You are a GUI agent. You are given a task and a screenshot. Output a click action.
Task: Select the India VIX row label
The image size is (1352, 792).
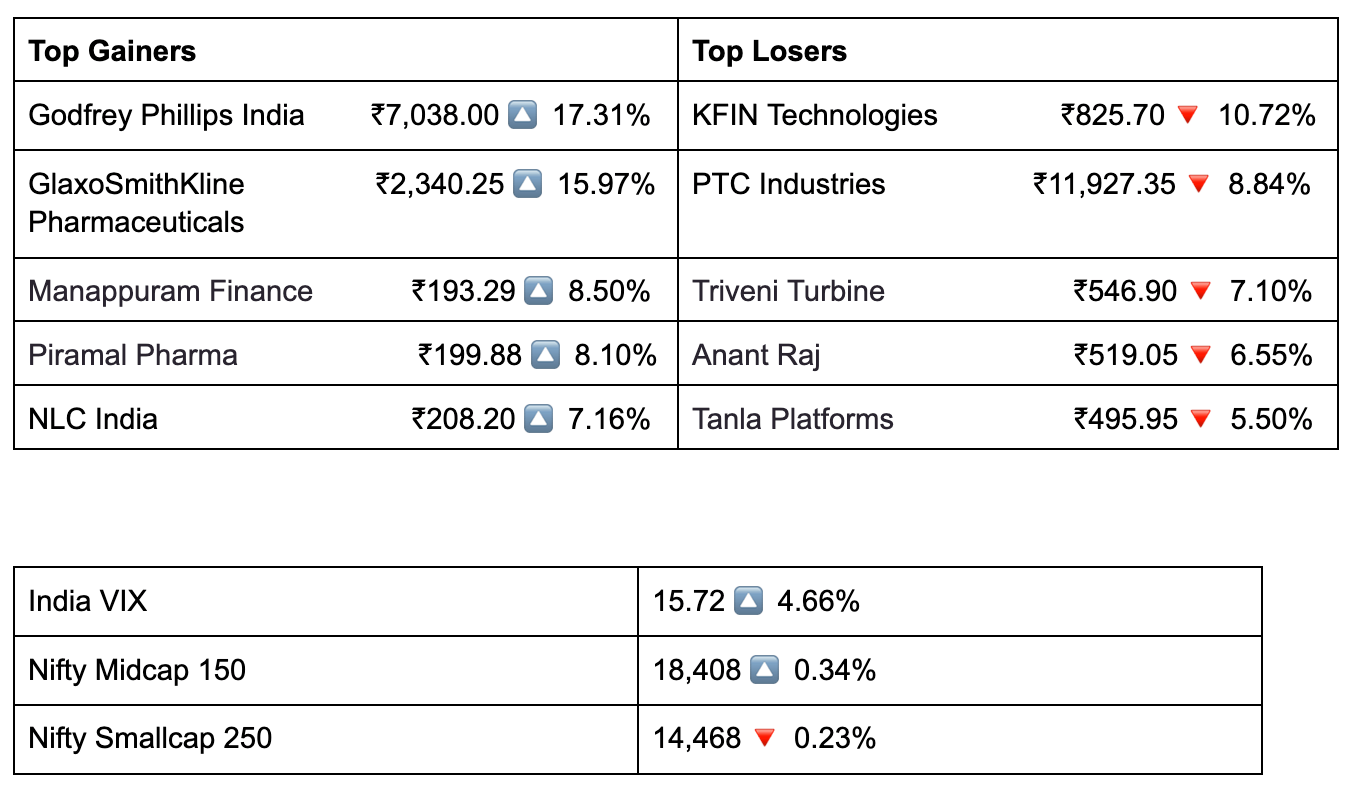tap(88, 601)
